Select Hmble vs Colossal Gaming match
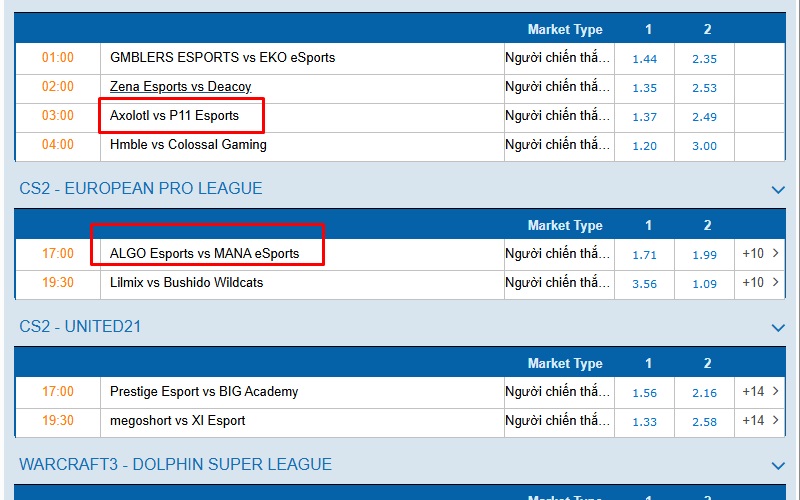This screenshot has width=800, height=500. click(x=188, y=145)
